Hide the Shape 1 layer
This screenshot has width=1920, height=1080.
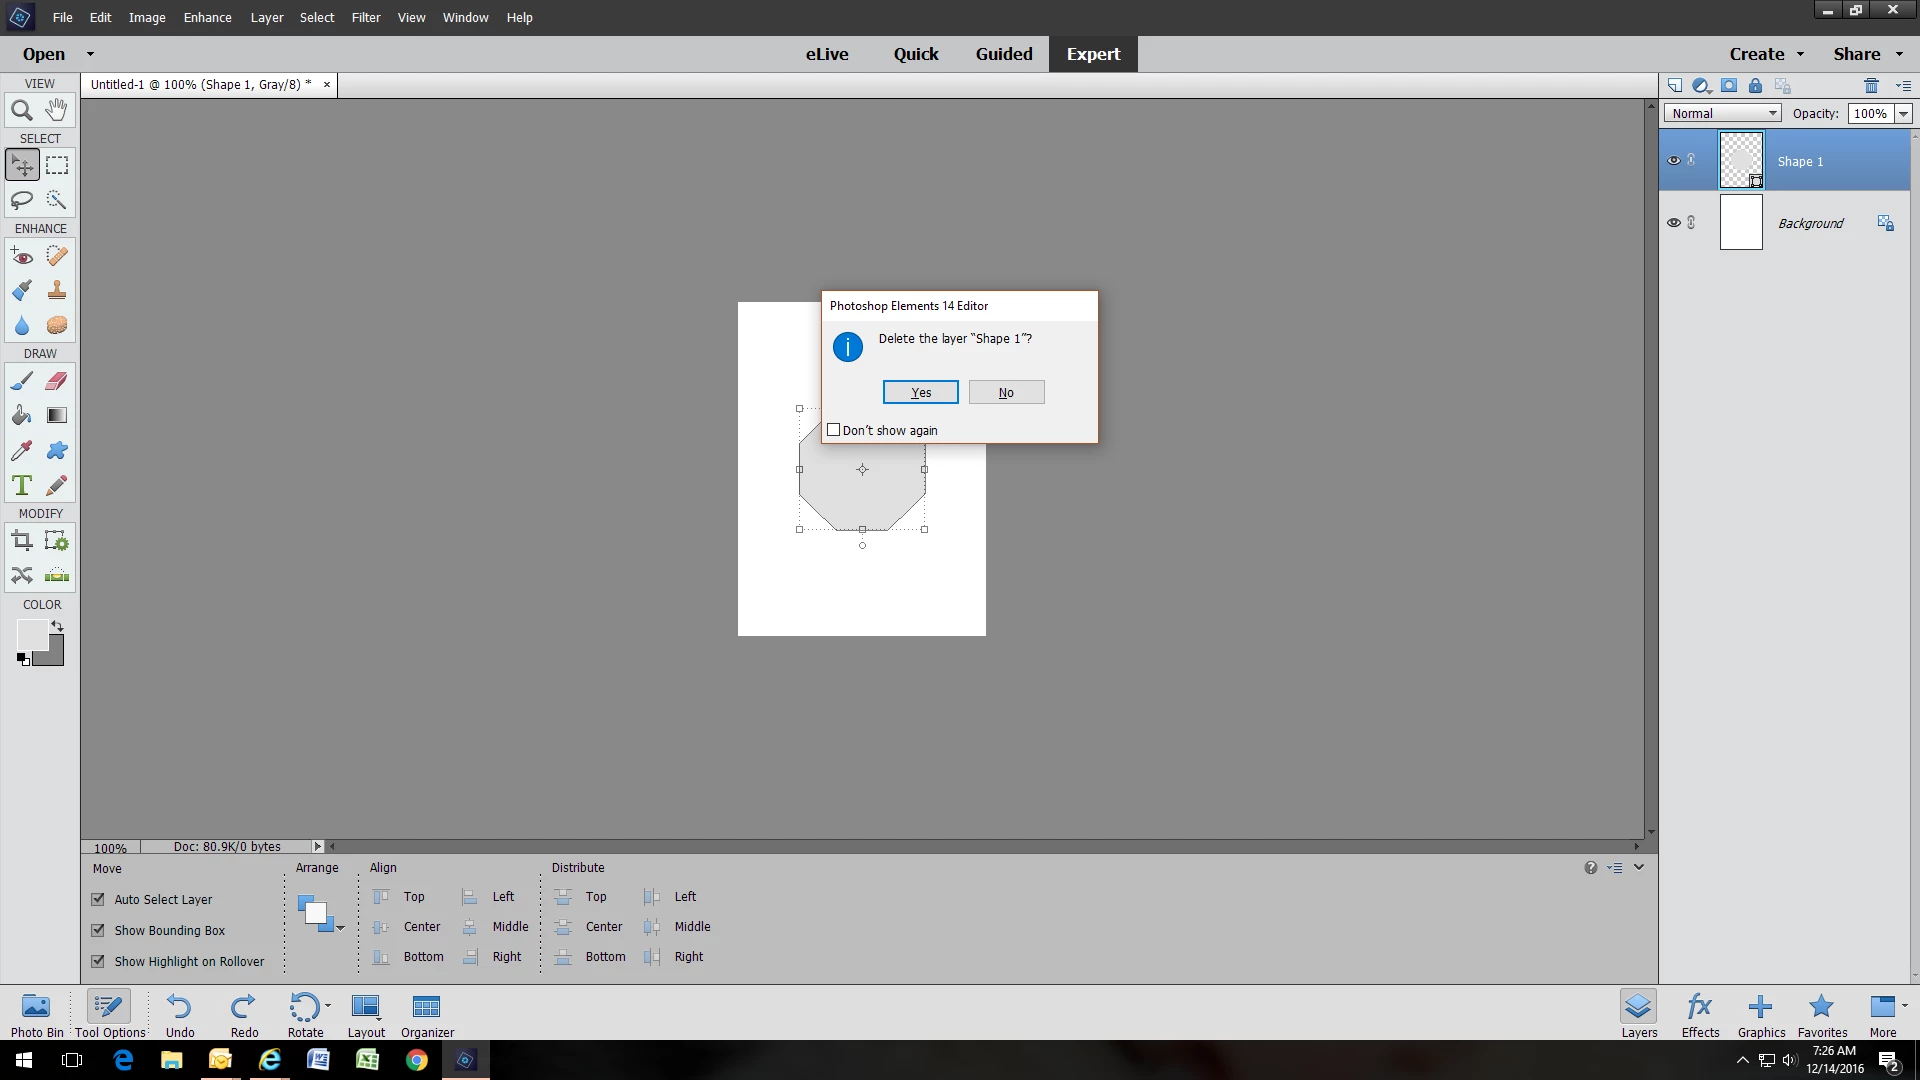point(1673,161)
